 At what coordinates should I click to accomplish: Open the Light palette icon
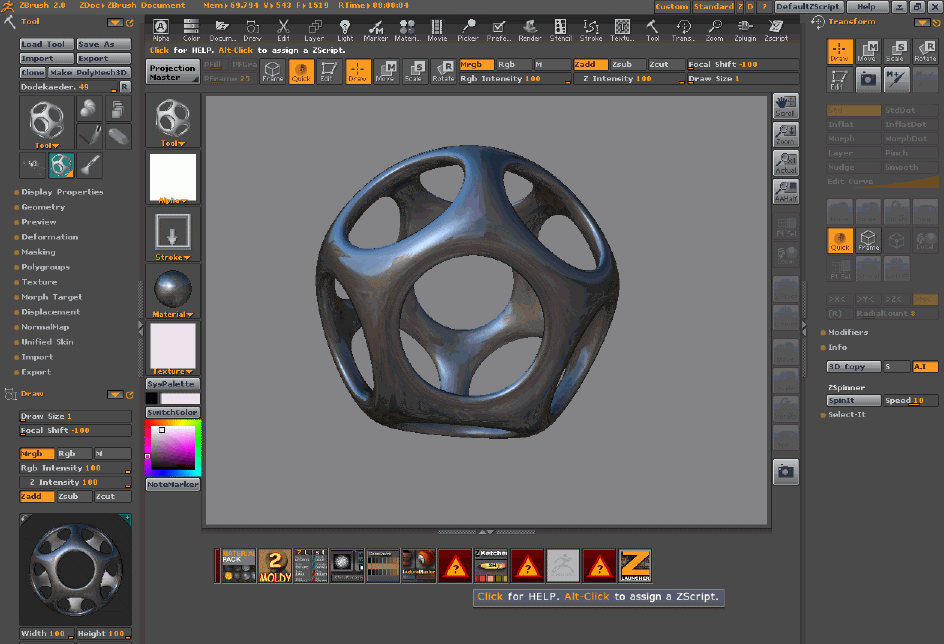345,30
